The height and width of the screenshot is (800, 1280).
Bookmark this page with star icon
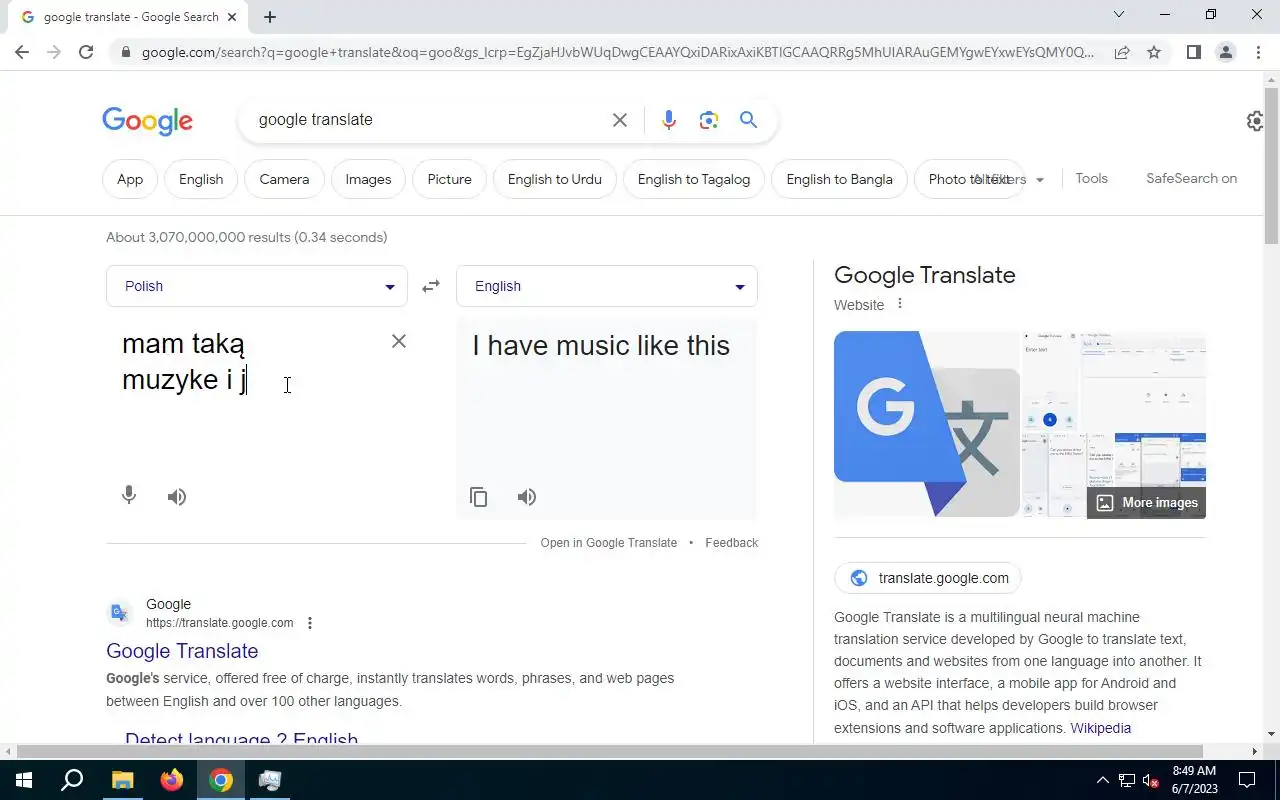(1154, 52)
